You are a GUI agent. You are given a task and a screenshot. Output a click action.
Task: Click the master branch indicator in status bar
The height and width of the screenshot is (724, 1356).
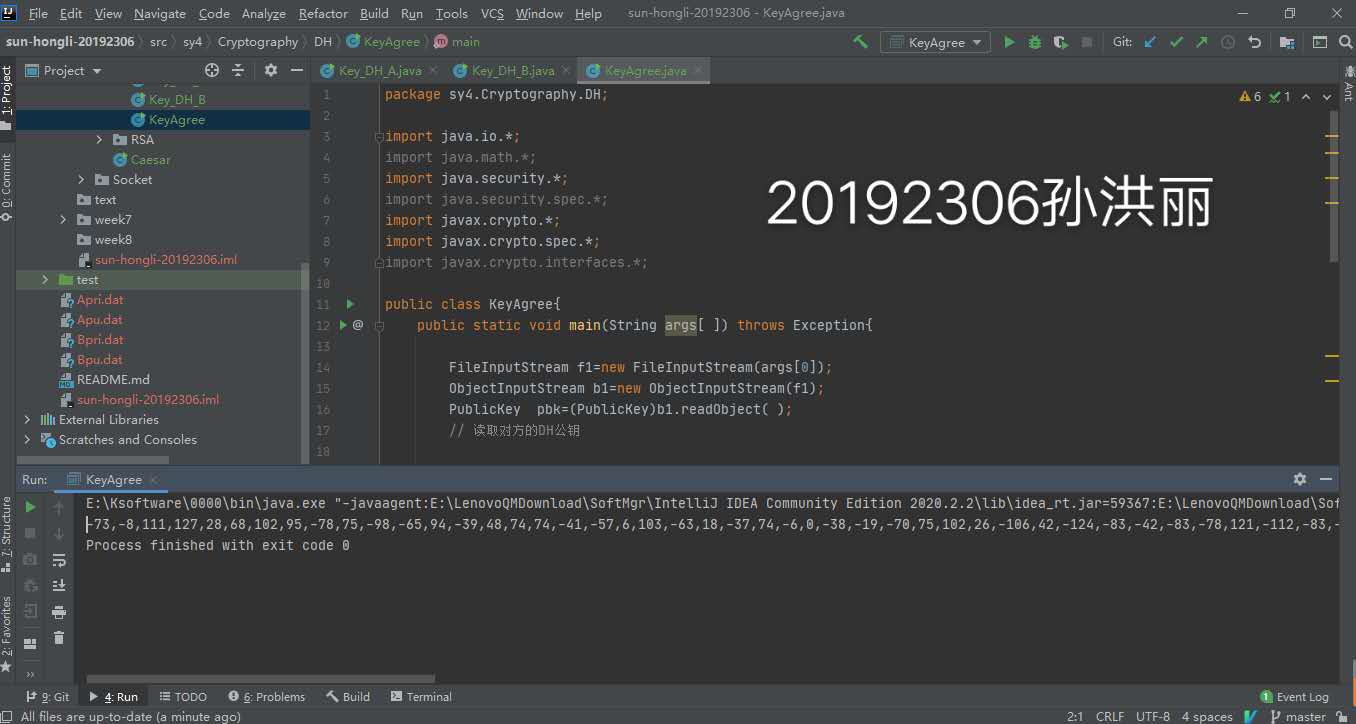(1297, 716)
